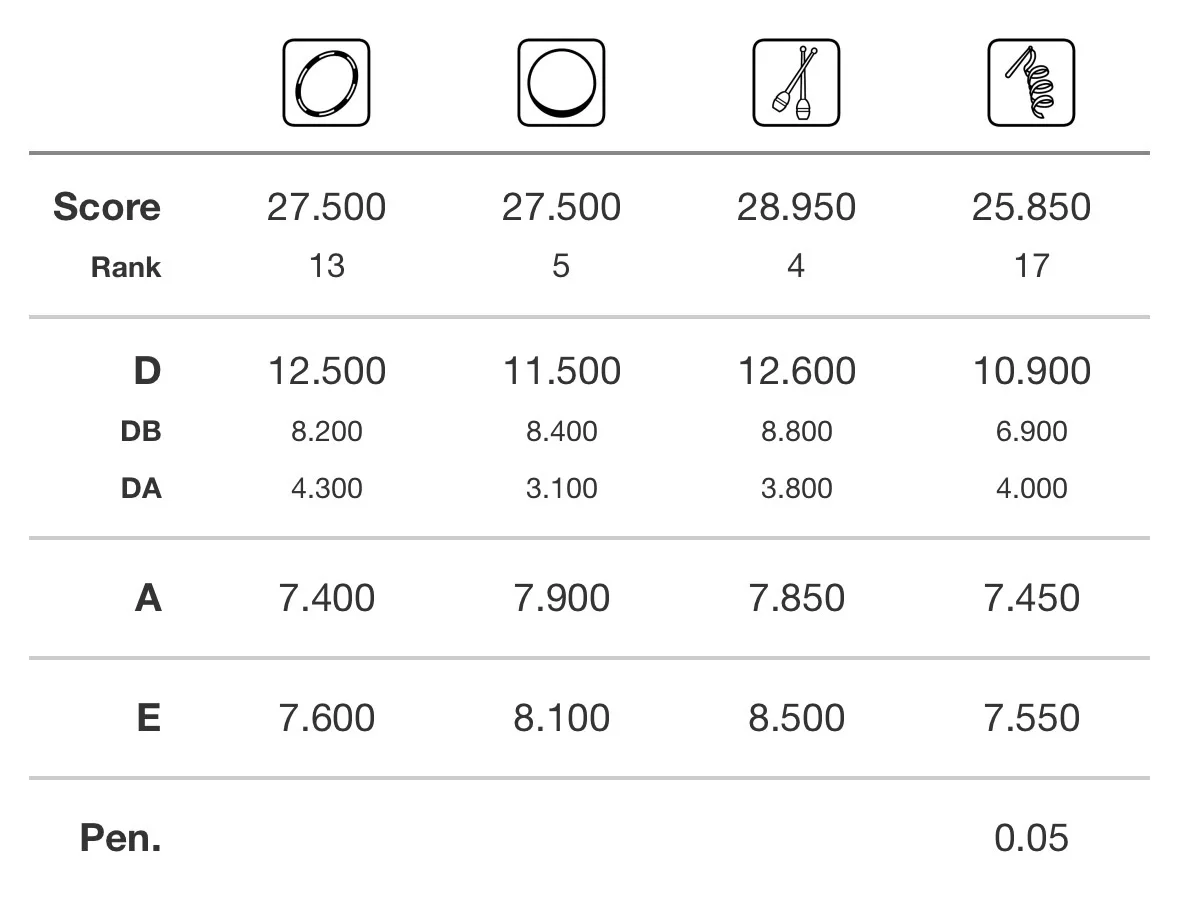Viewport: 1179px width, 918px height.
Task: Click the ball DA value 3.100
Action: (562, 489)
